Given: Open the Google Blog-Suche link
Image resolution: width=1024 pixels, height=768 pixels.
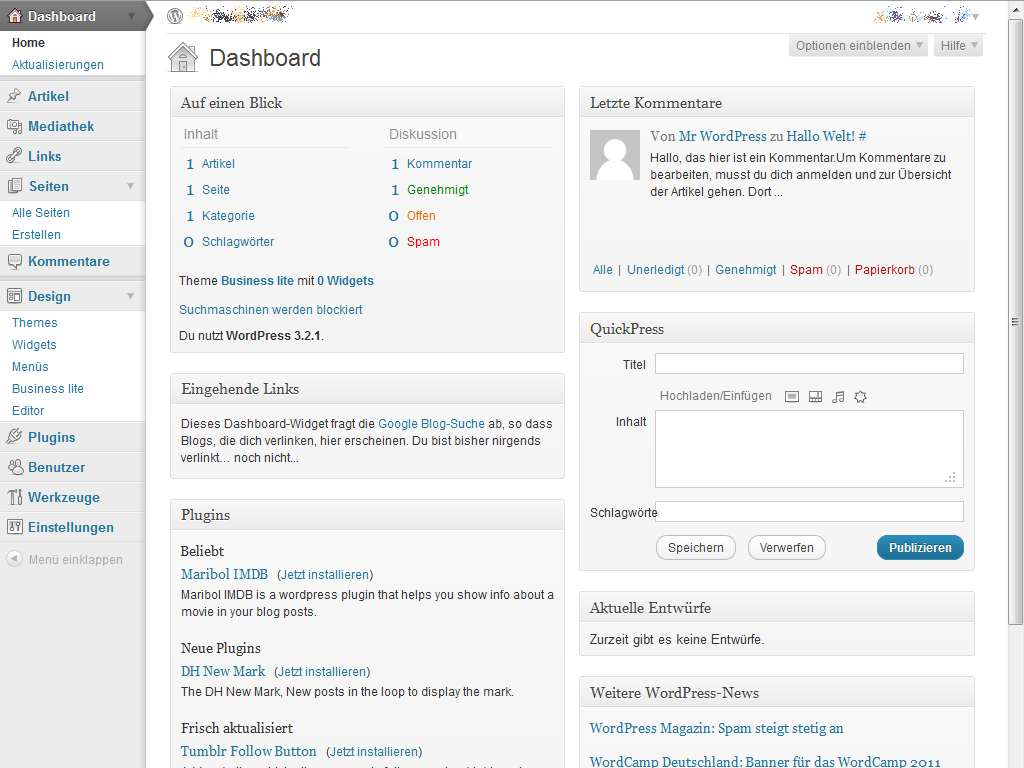Looking at the screenshot, I should (x=431, y=424).
